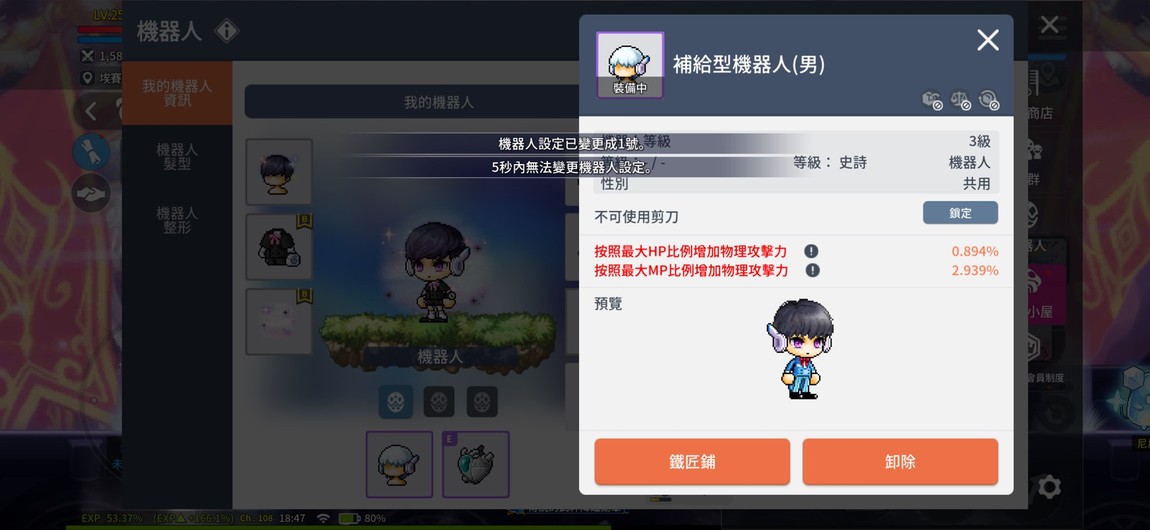Click the info icon beside max HP stat
This screenshot has width=1150, height=530.
[811, 251]
